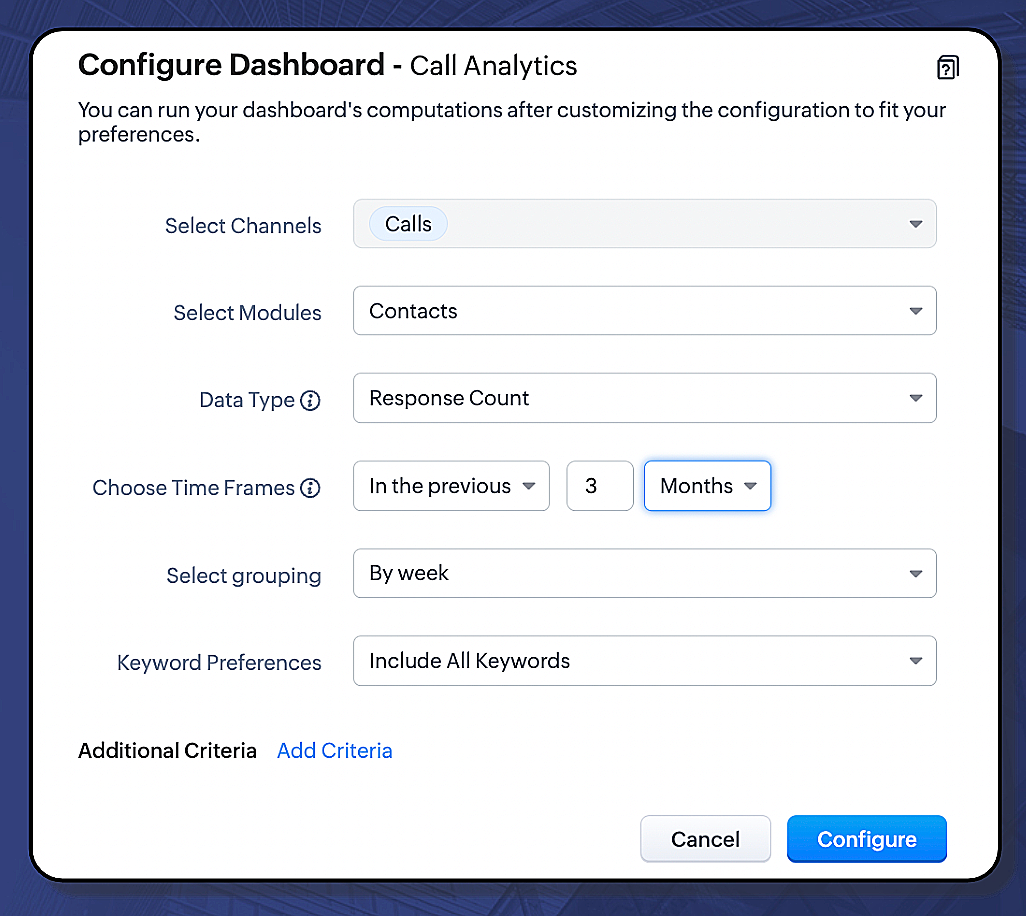Click the Data Type info icon
The width and height of the screenshot is (1026, 916).
[x=311, y=401]
